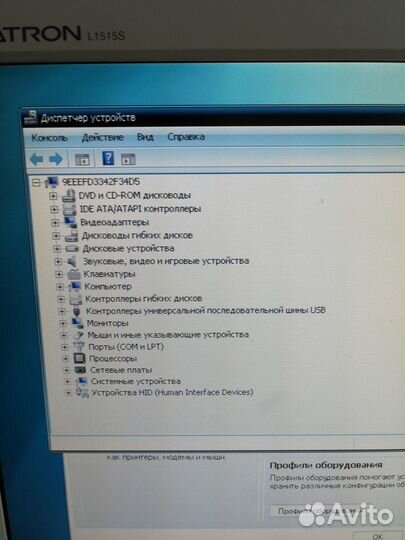Click the rightmost toolbar pane icon after Help

(x=128, y=159)
